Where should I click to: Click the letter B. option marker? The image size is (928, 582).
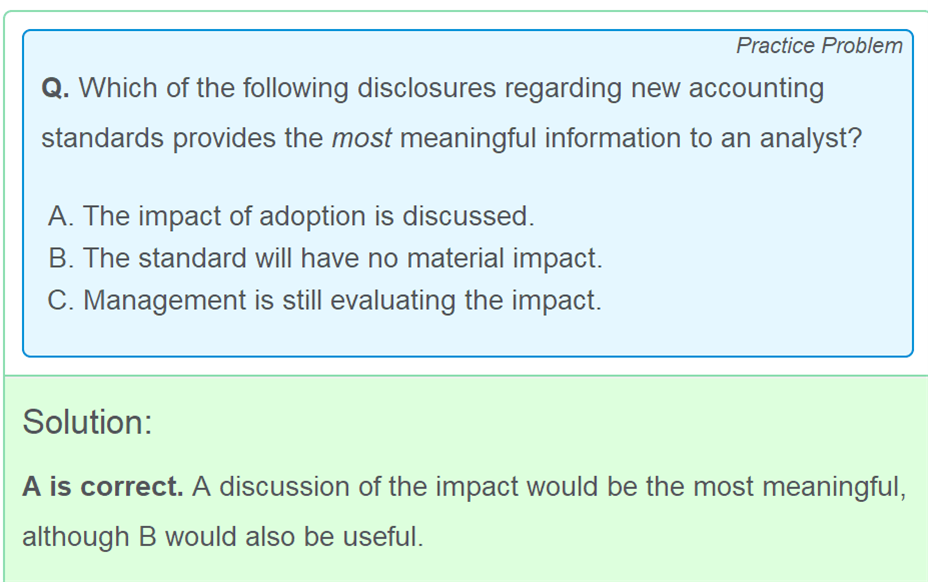click(61, 259)
